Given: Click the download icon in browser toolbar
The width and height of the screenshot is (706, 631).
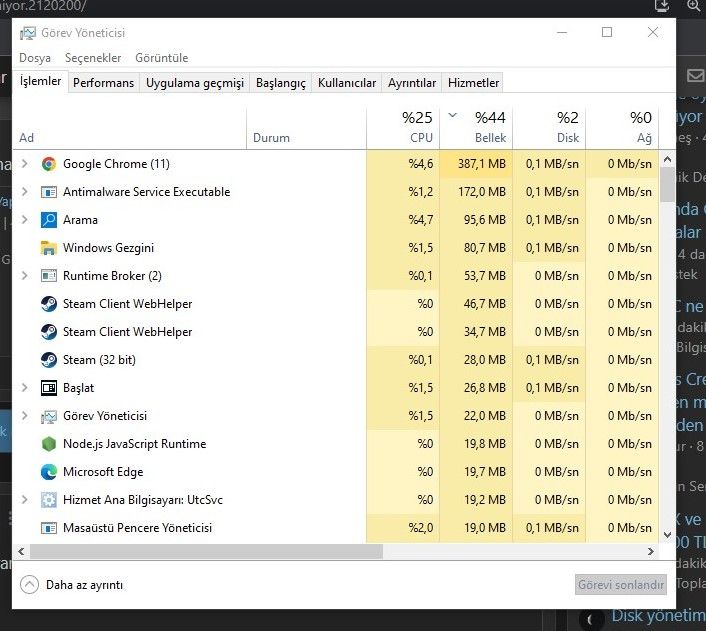Looking at the screenshot, I should point(662,5).
